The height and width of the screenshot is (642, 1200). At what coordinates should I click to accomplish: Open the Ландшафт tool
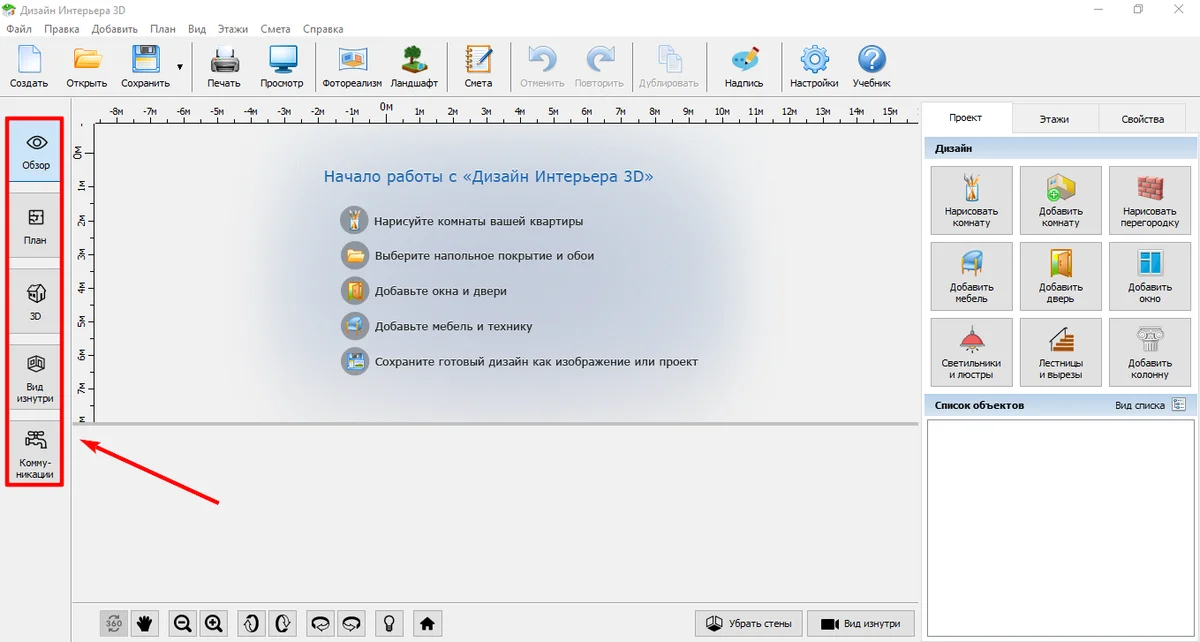414,67
